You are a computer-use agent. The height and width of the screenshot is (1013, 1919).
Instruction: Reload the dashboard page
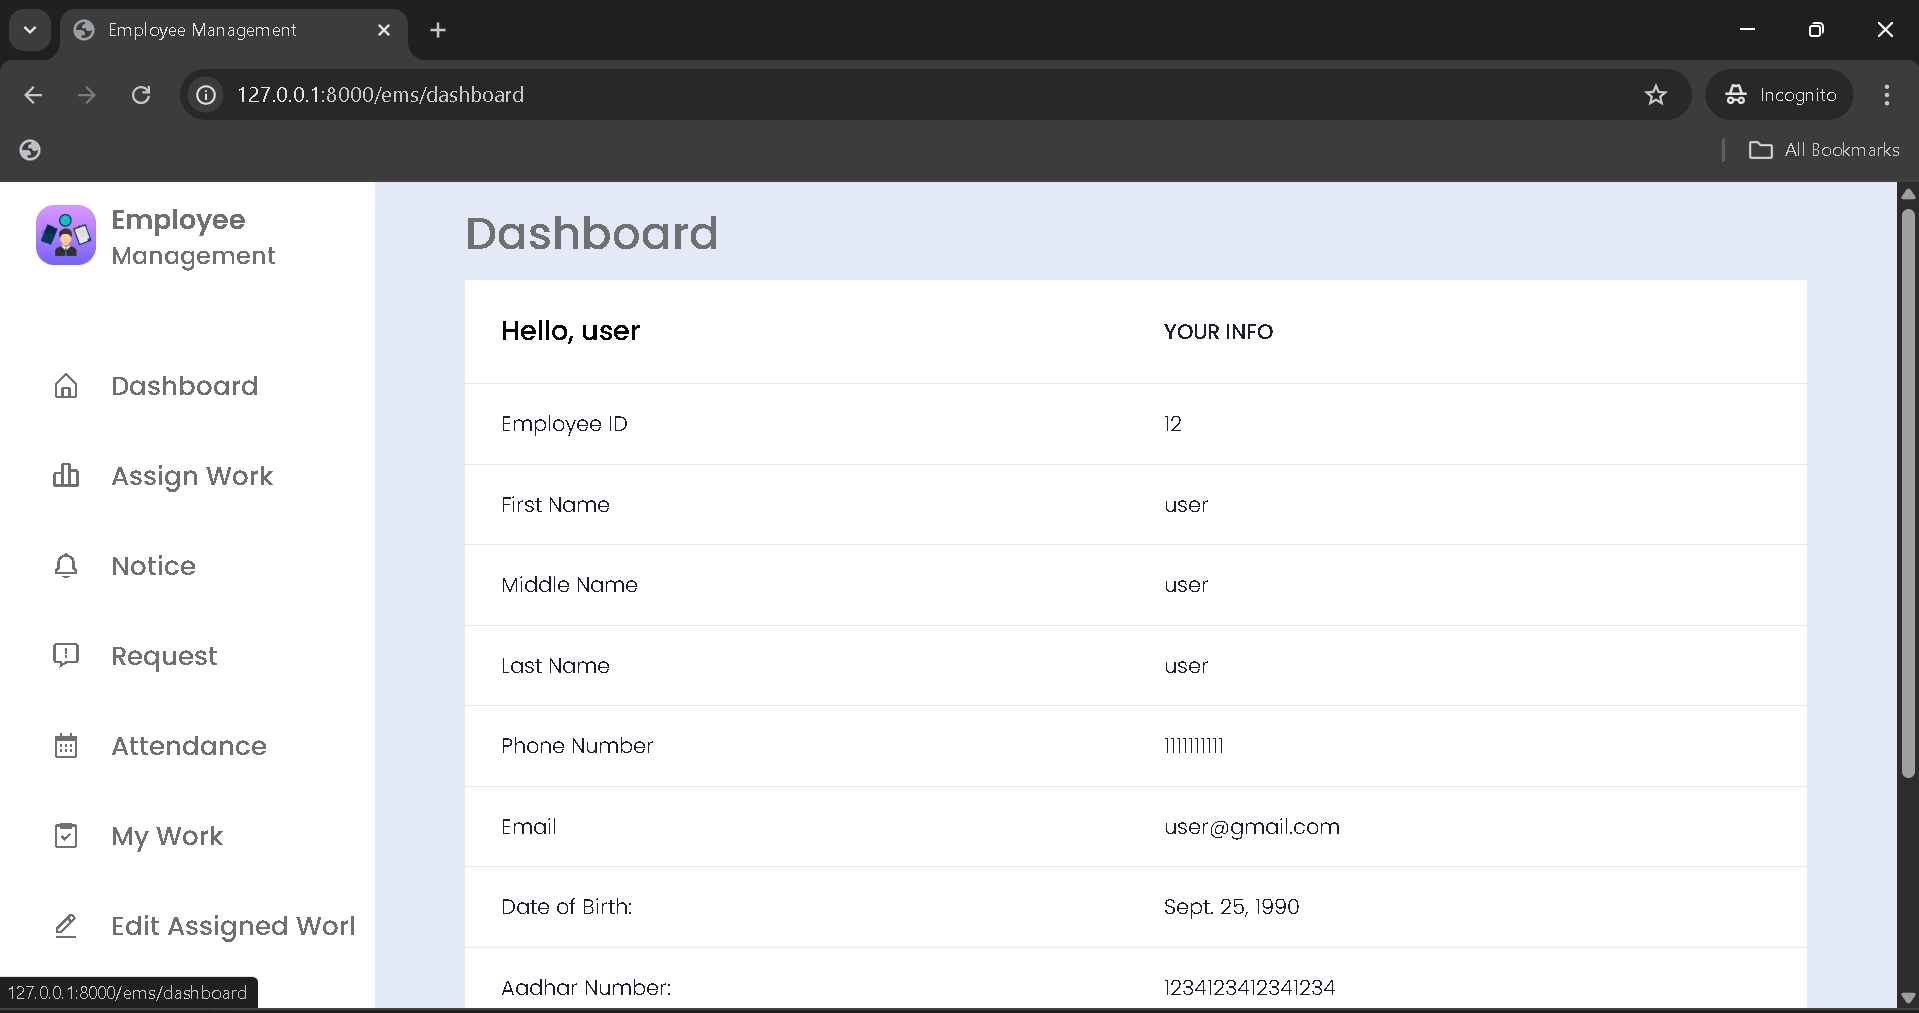pyautogui.click(x=141, y=95)
